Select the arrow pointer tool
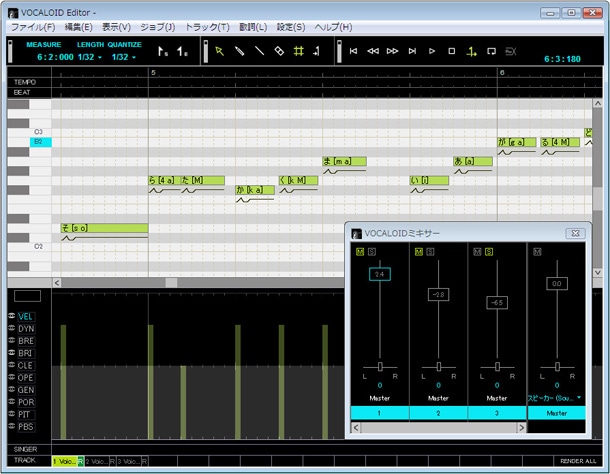The width and height of the screenshot is (610, 474). pyautogui.click(x=220, y=50)
